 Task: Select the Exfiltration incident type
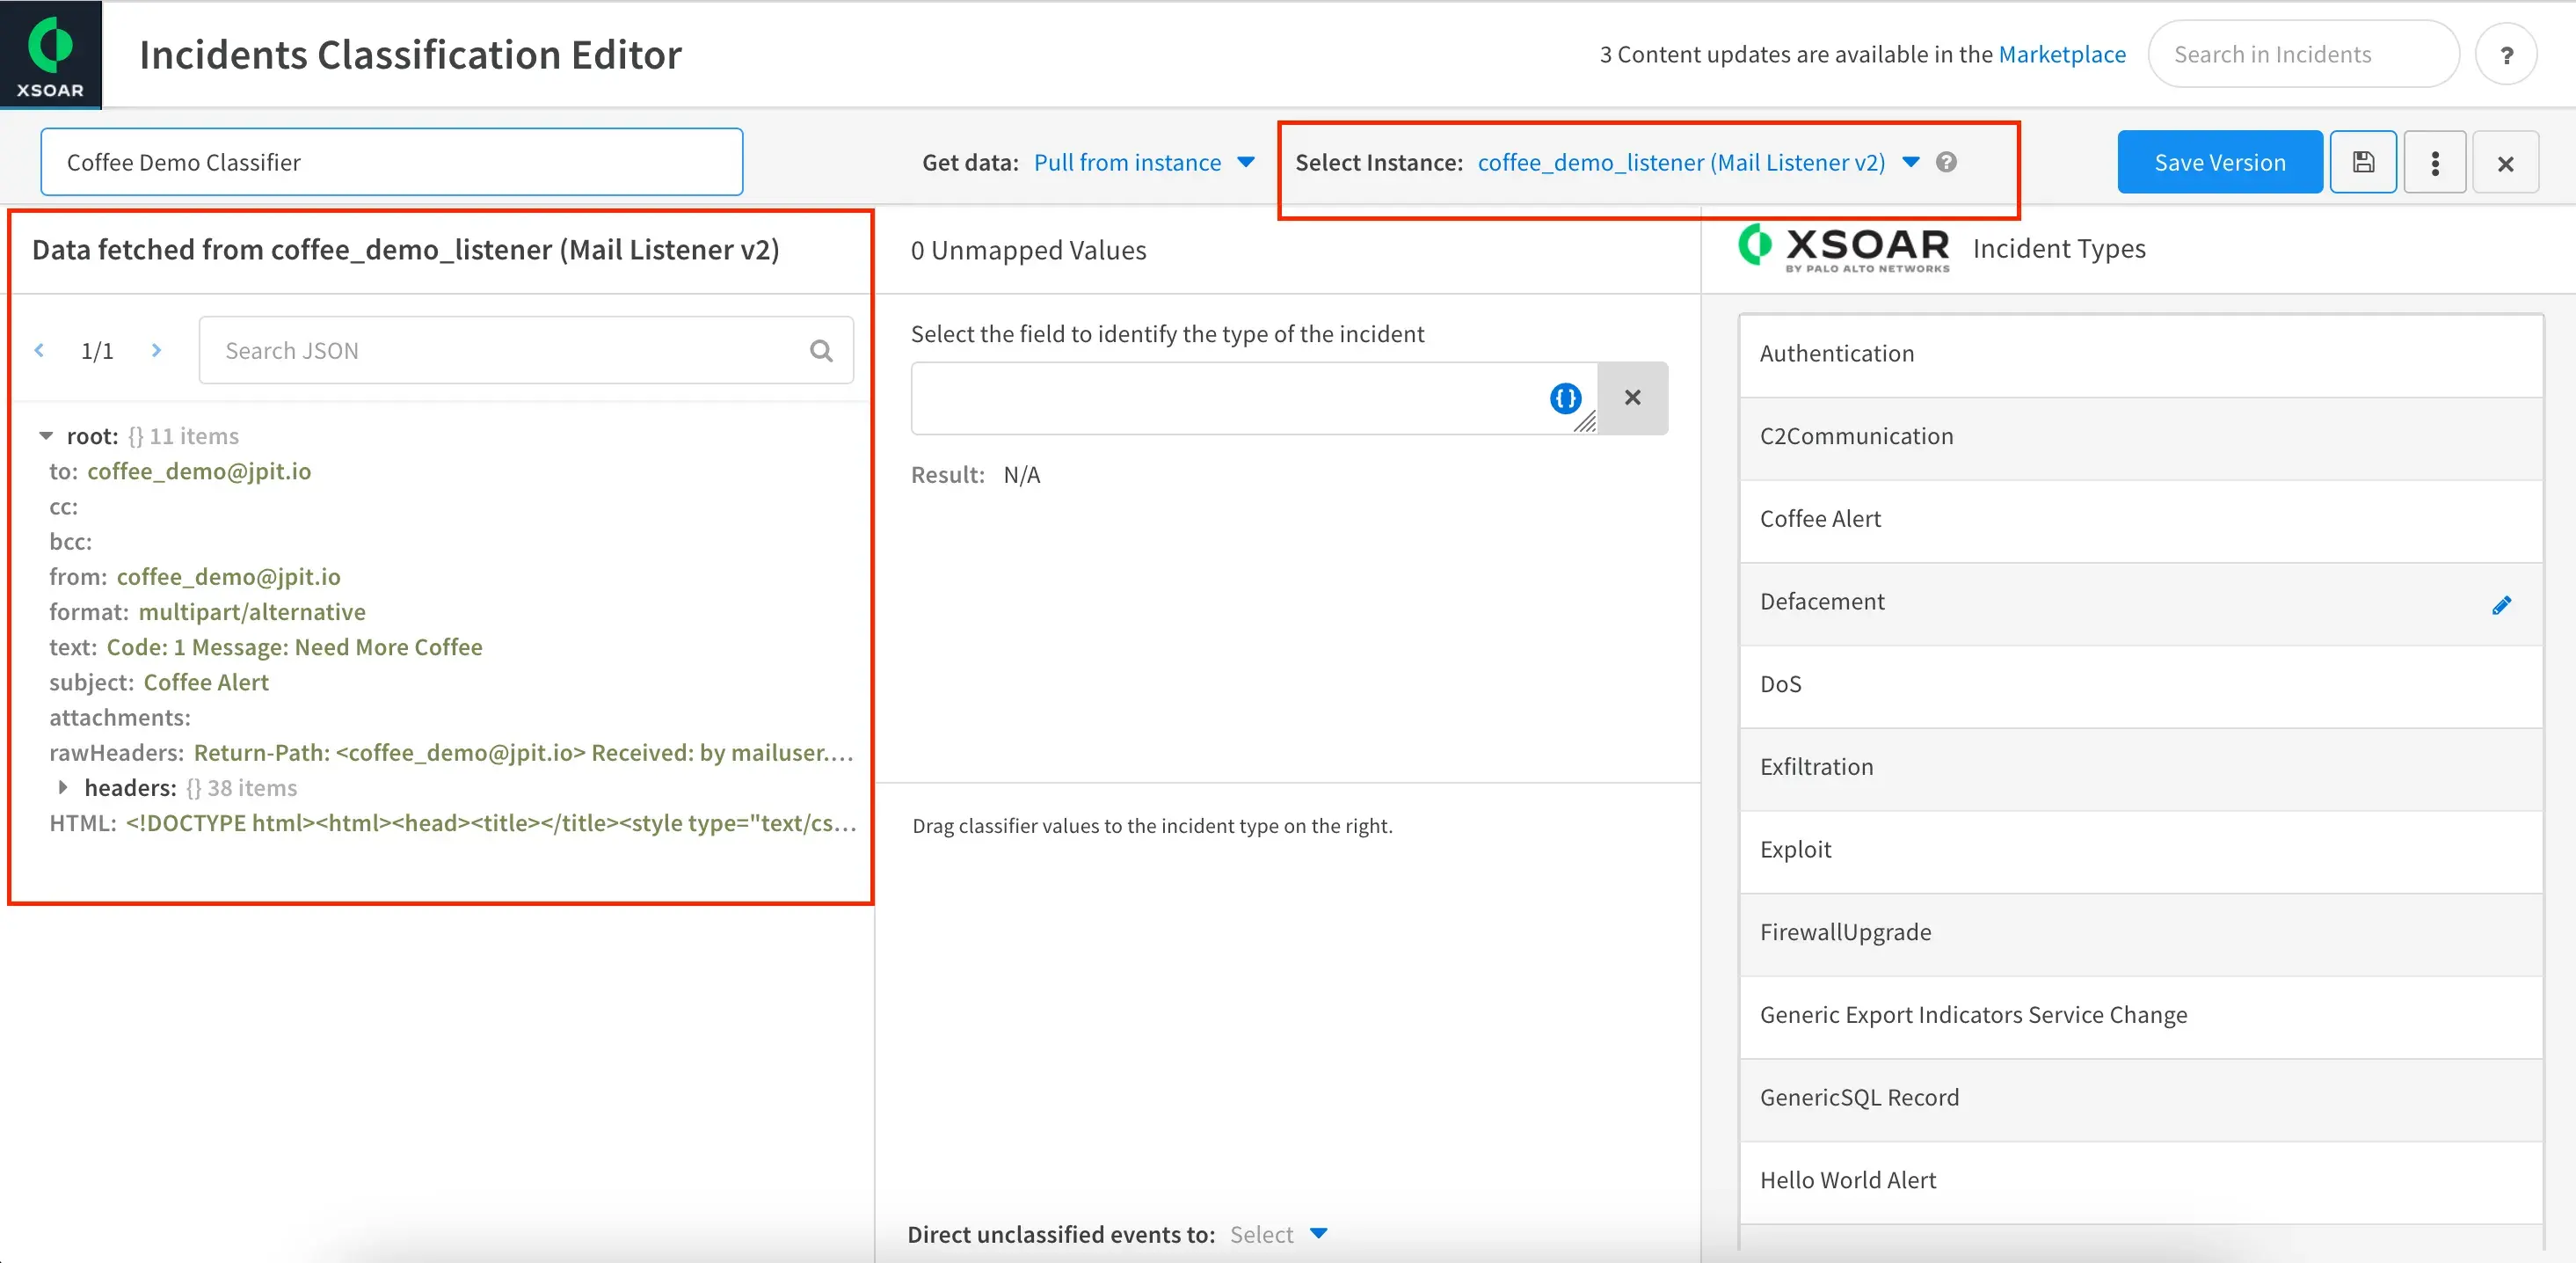click(2141, 768)
